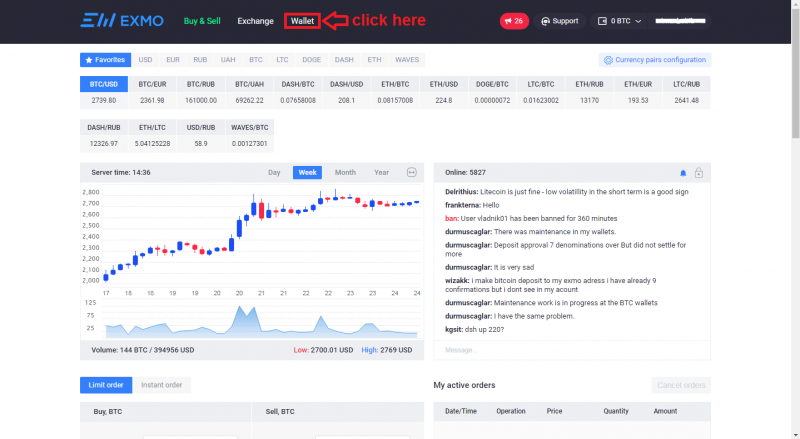Click the Cancel orders button
Screen dimensions: 800x439
(681, 385)
